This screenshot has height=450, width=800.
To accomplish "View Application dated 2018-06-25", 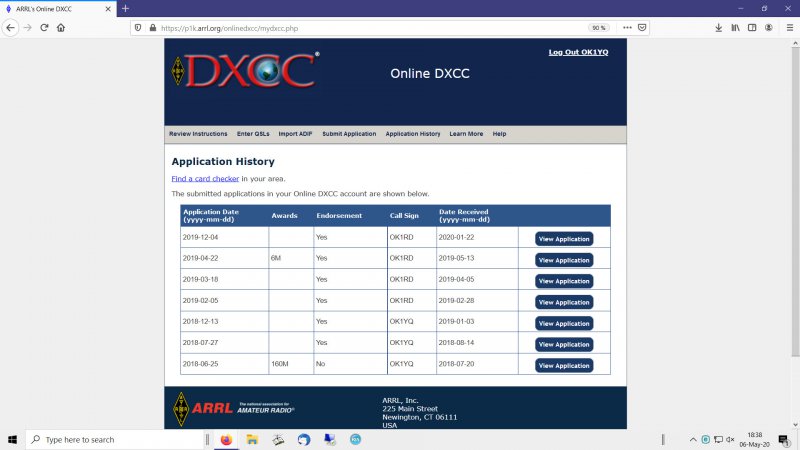I will [564, 365].
